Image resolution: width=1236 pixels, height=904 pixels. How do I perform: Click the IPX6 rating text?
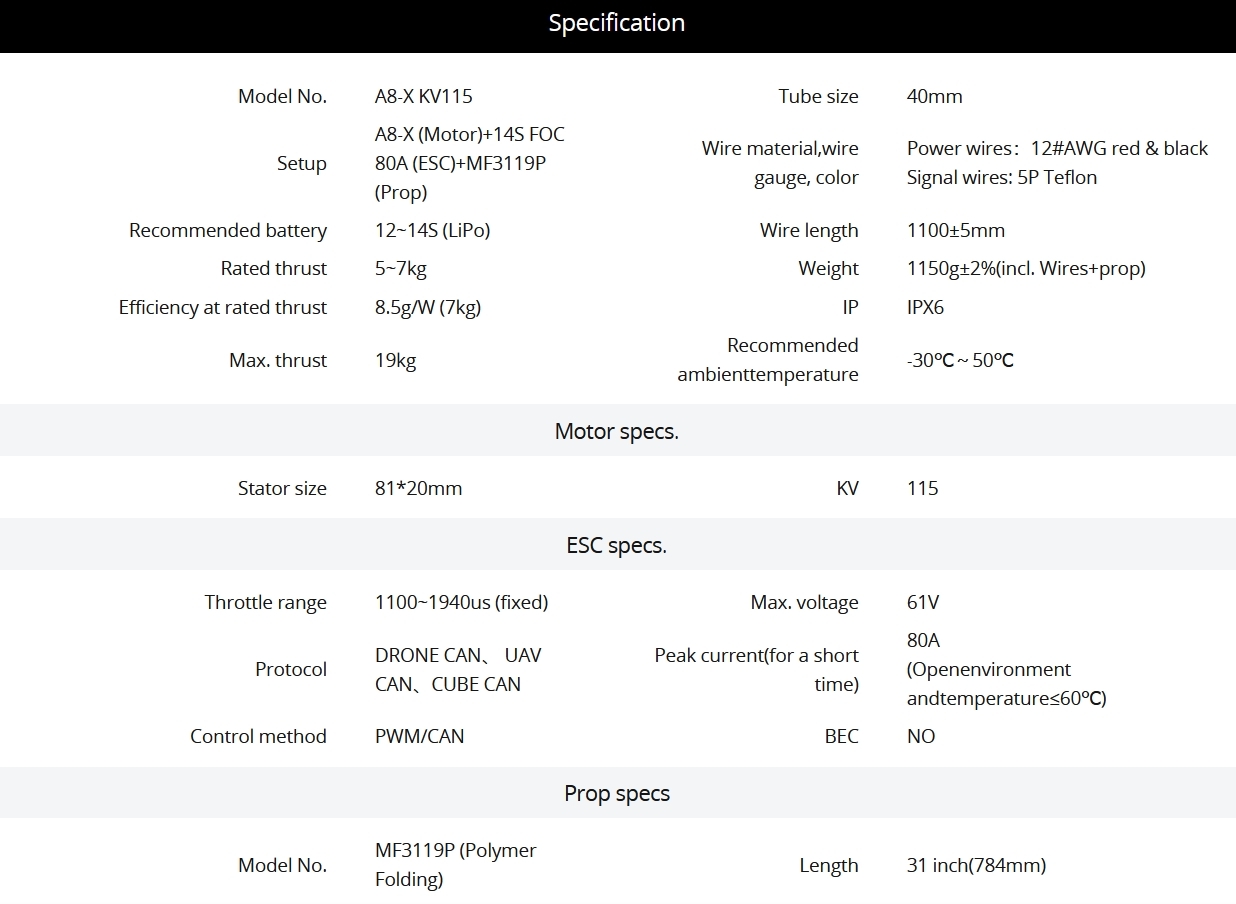(x=926, y=308)
